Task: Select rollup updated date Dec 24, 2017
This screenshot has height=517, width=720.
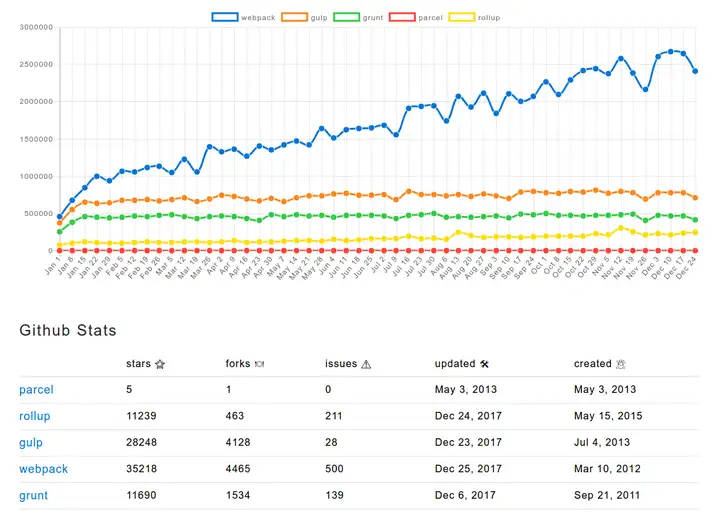Action: point(468,416)
